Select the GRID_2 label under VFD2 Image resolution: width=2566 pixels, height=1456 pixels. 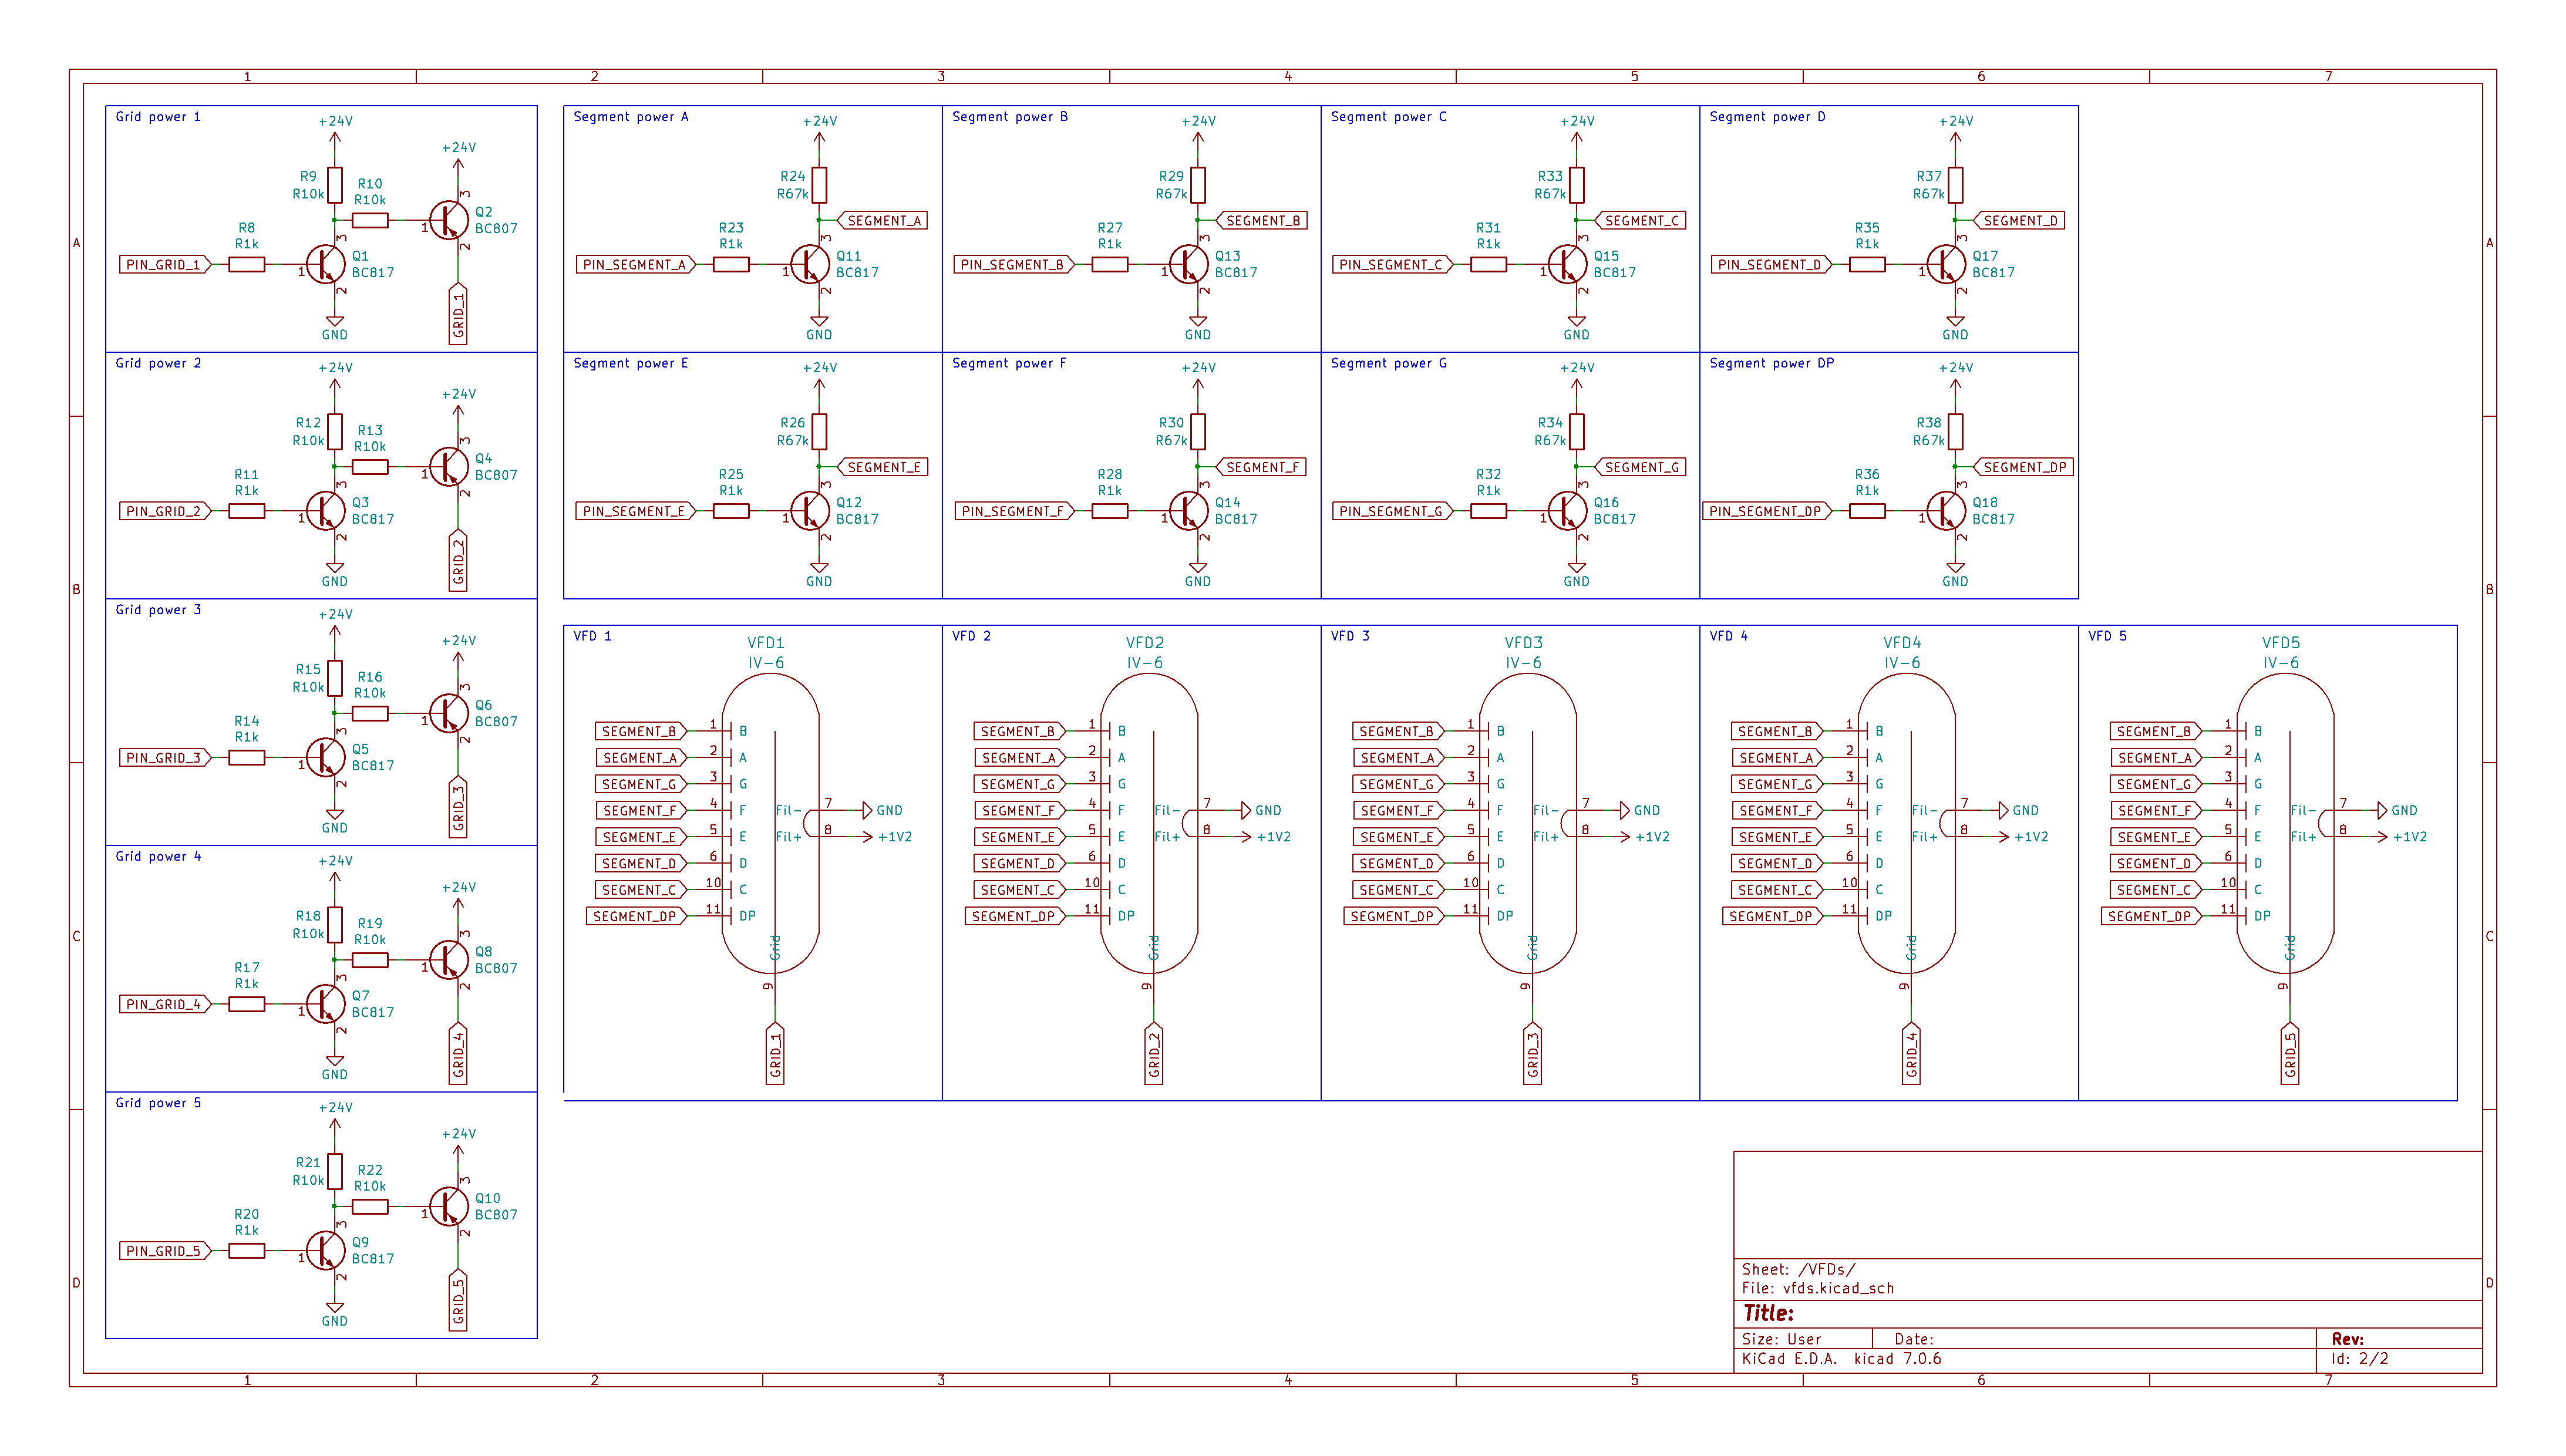(x=1154, y=1054)
